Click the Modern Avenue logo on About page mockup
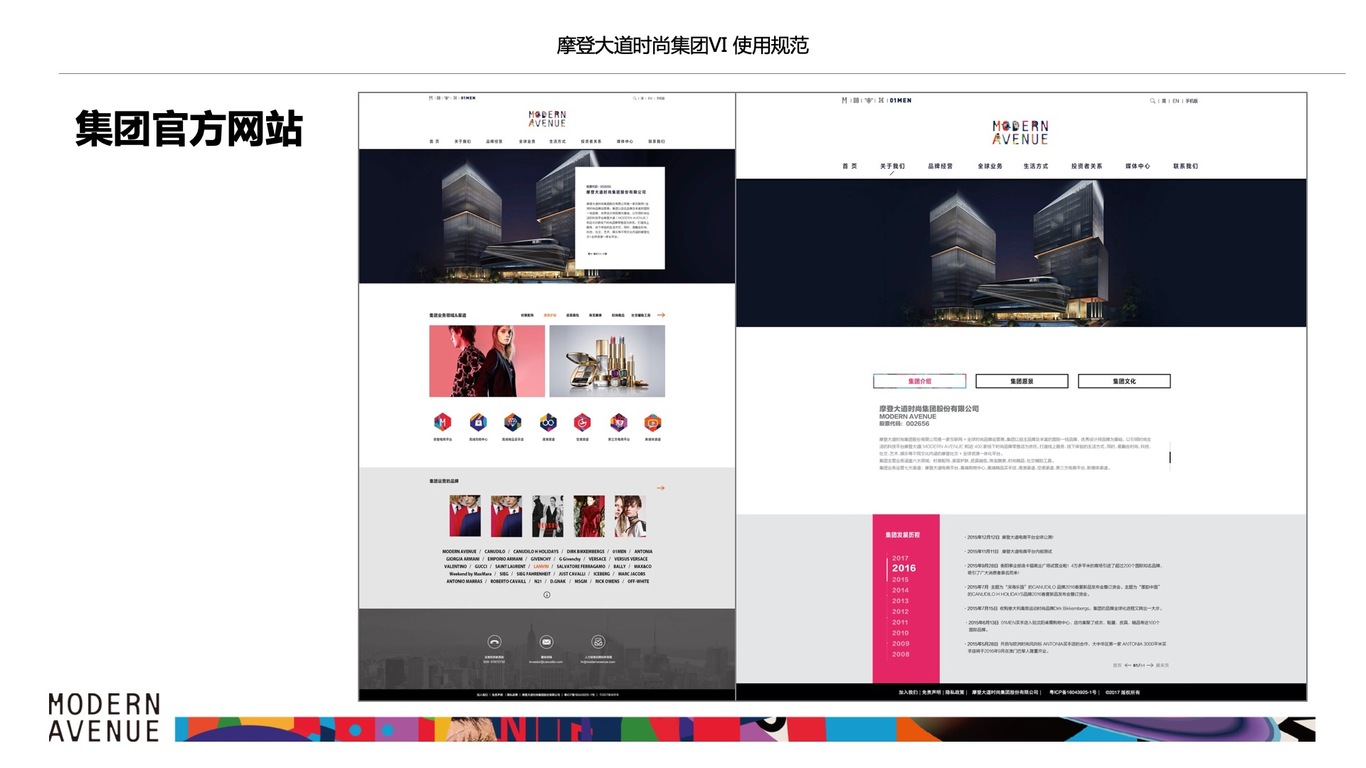Viewport: 1366px width, 768px height. 1020,133
